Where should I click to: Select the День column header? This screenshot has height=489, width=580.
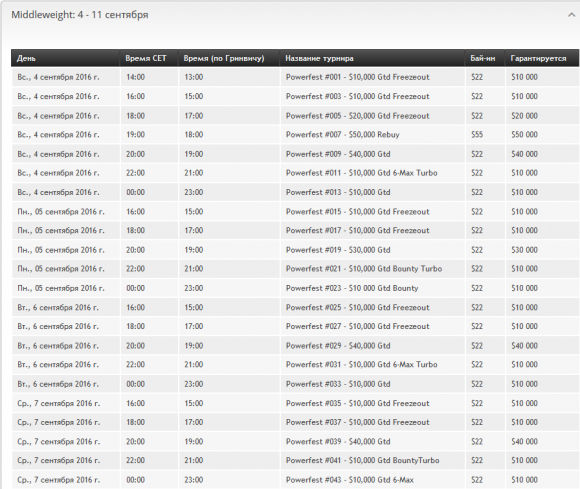coord(26,58)
